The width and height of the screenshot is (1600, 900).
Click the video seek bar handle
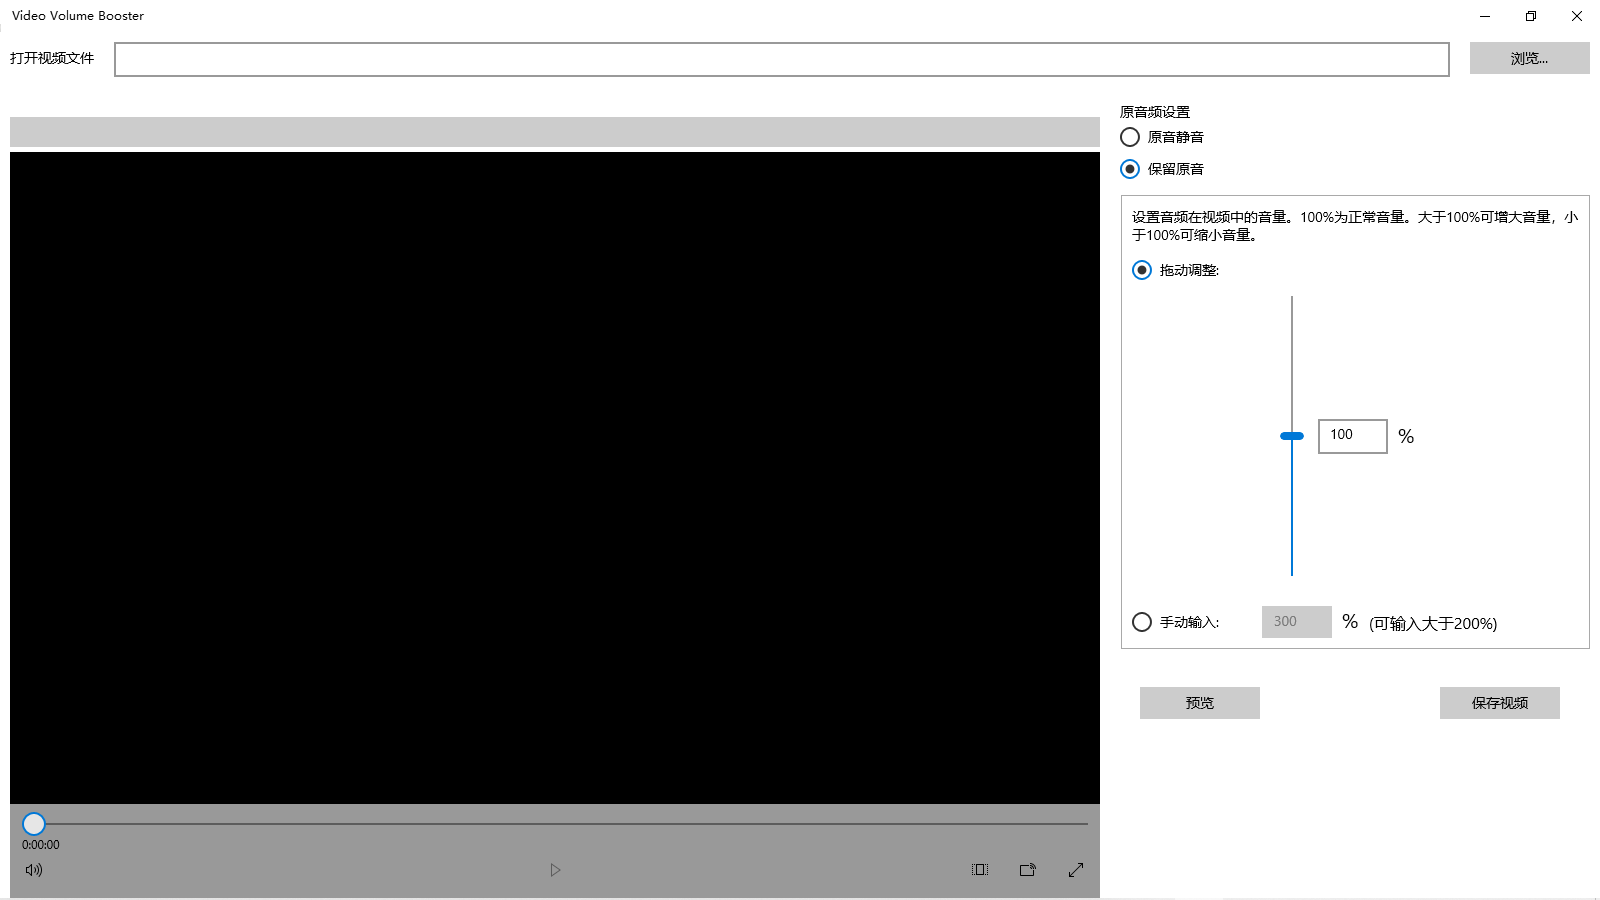[x=34, y=824]
